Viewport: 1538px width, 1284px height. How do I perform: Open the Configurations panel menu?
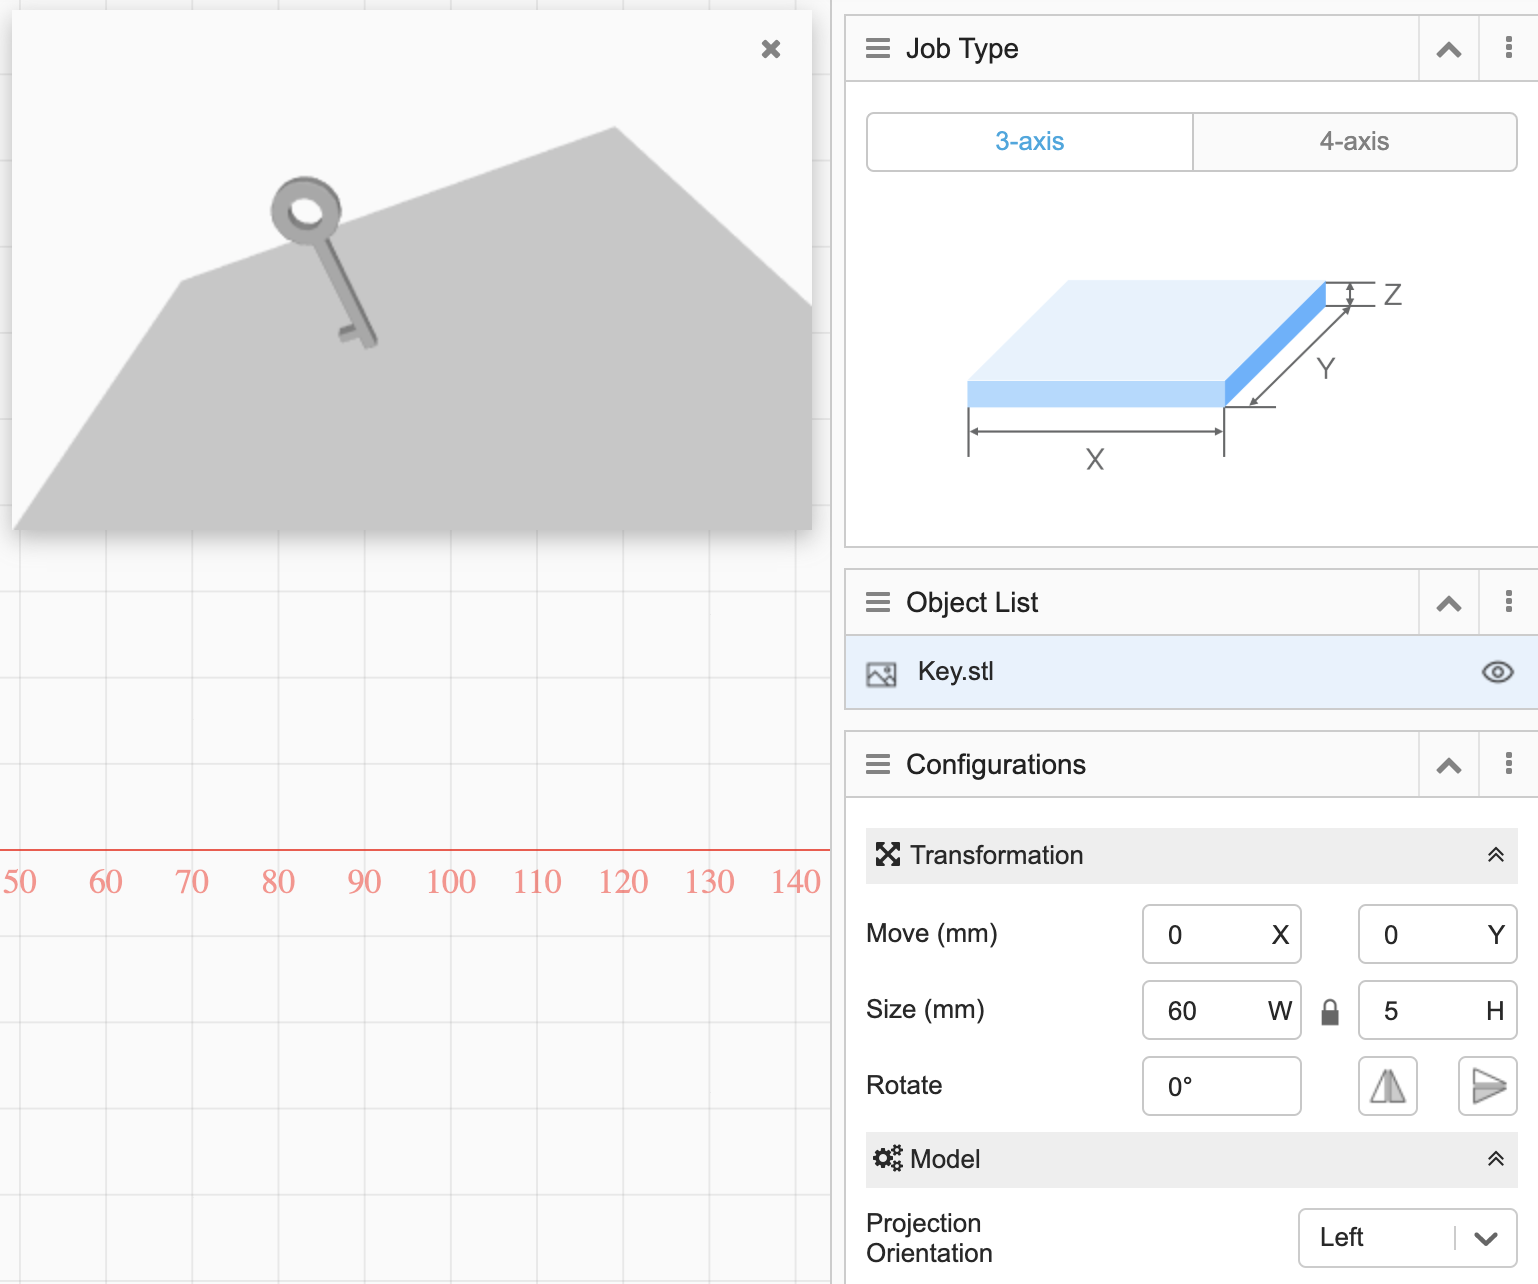tap(876, 764)
